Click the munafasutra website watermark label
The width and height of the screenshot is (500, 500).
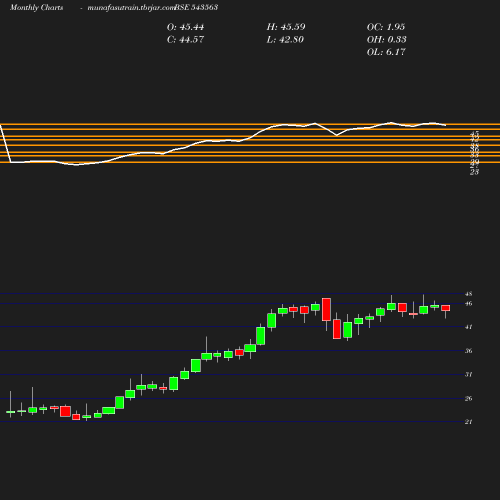(131, 7)
